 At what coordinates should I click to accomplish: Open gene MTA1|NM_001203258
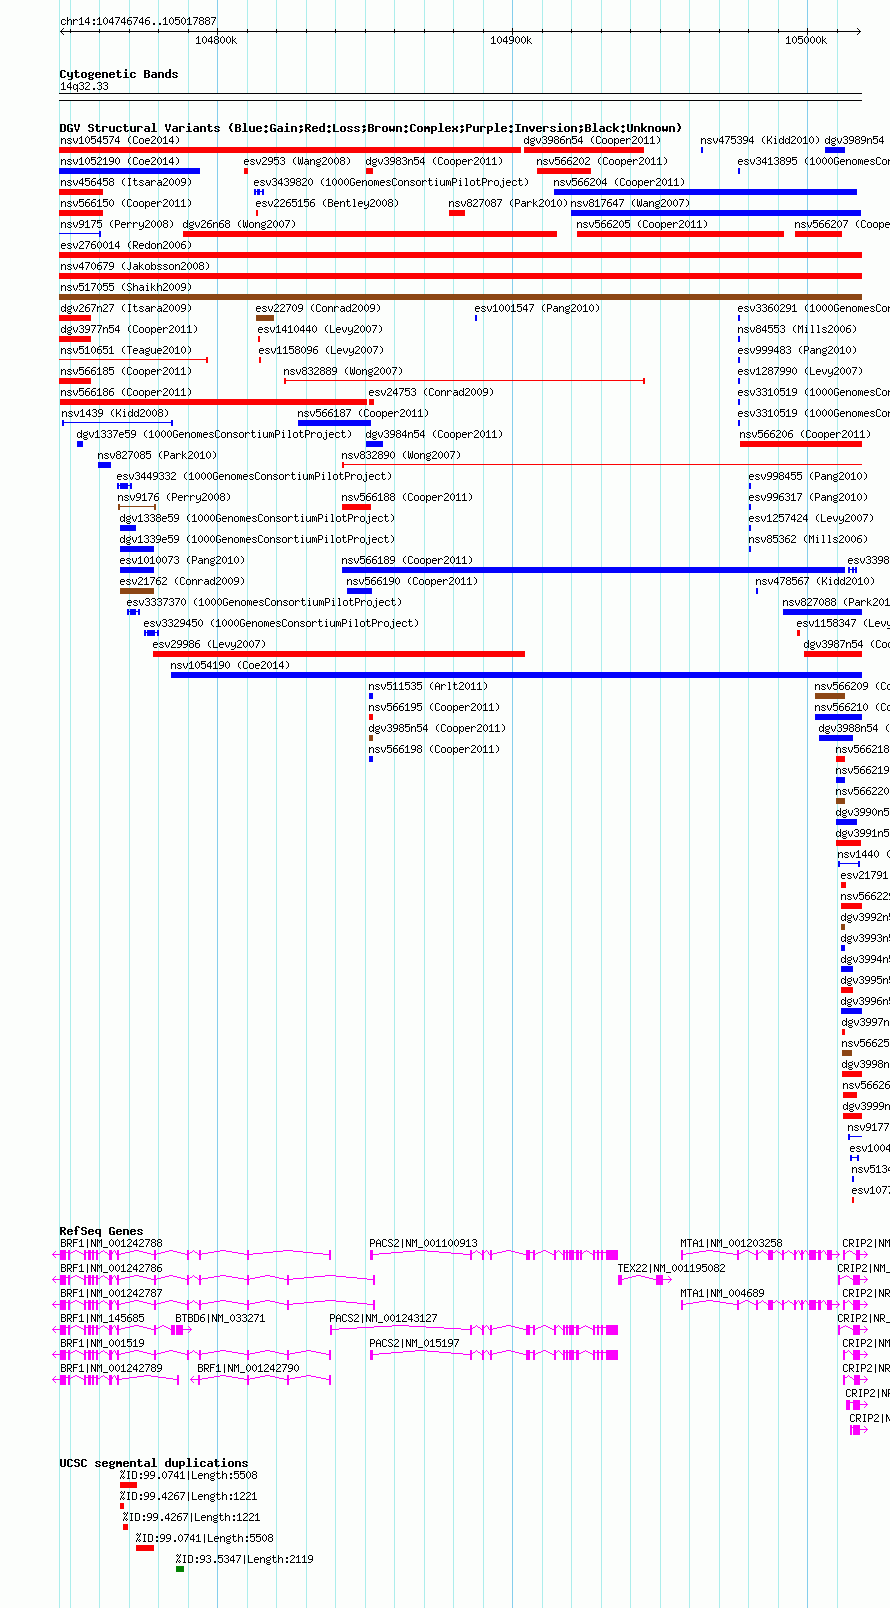(731, 1243)
